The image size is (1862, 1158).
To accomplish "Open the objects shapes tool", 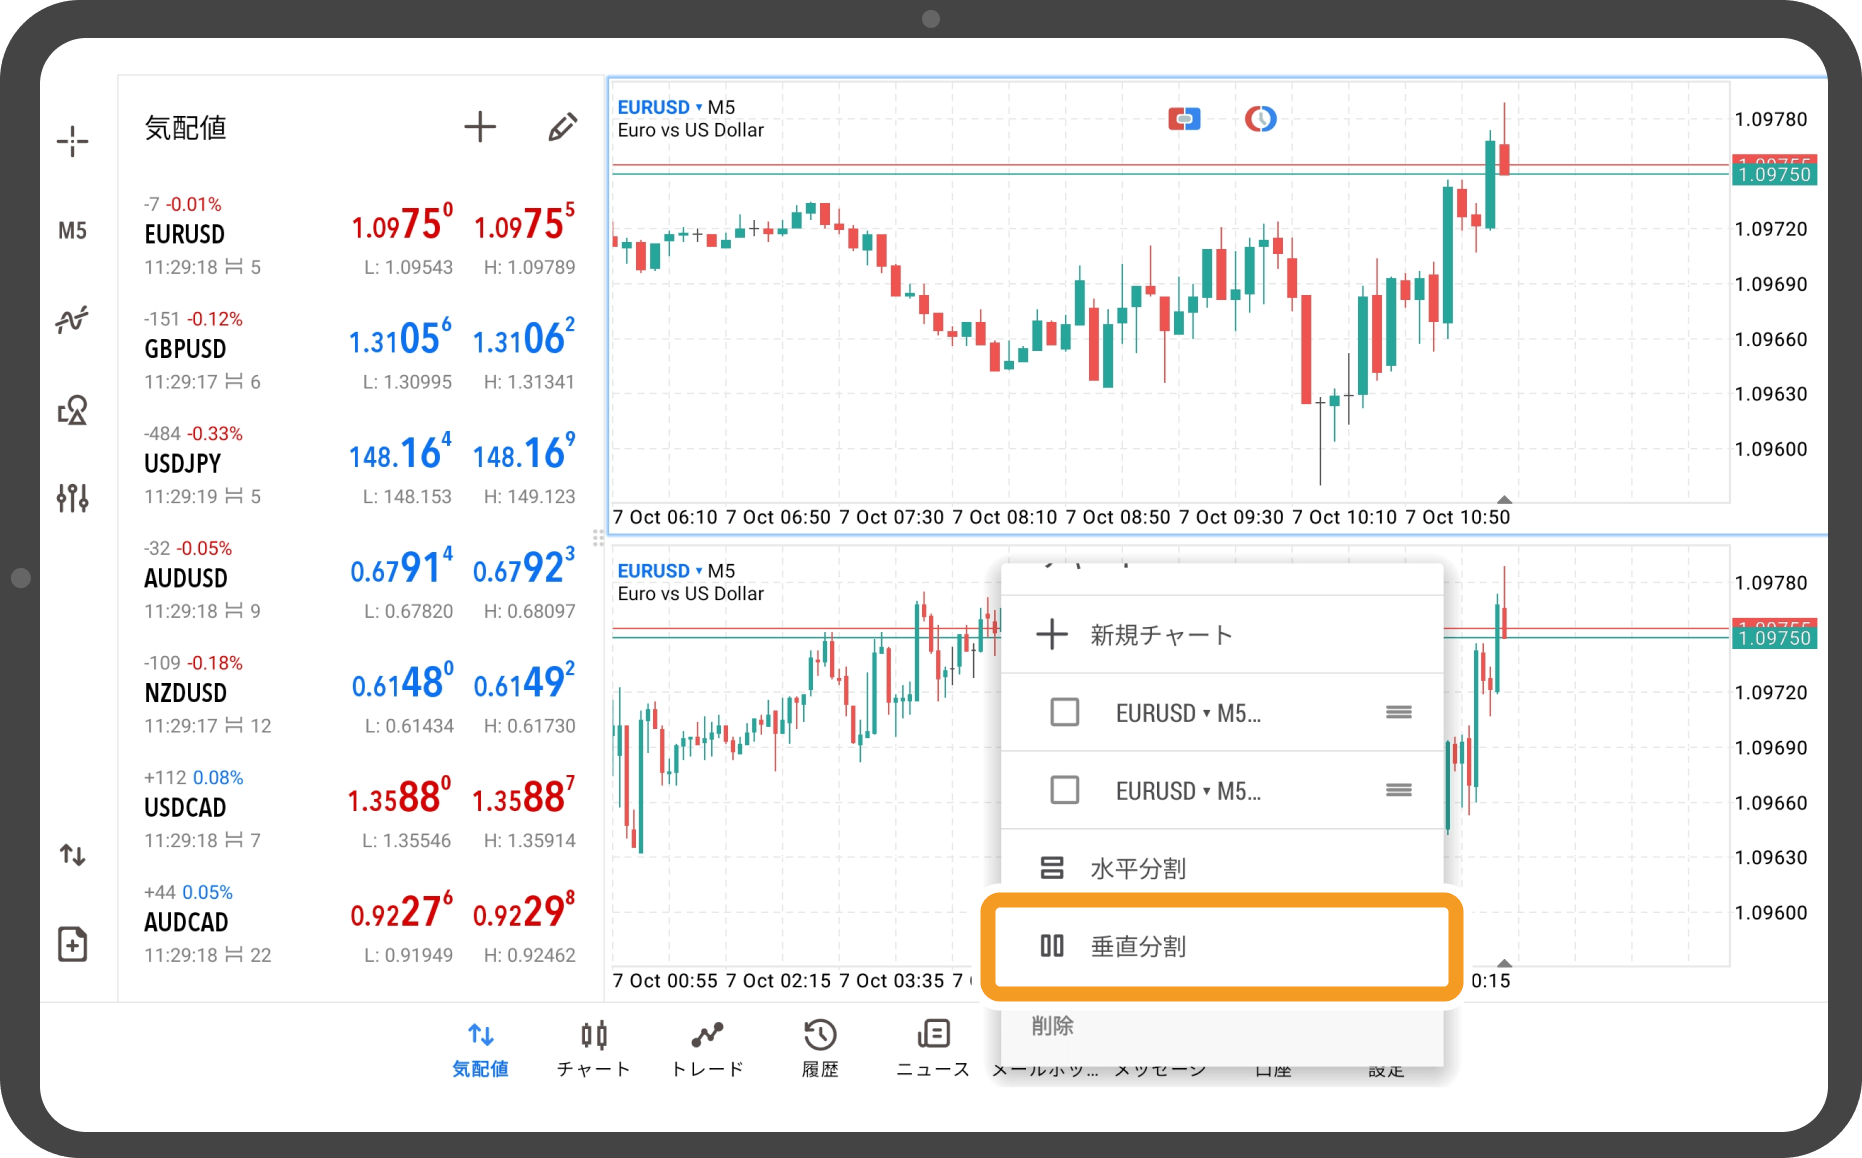I will [x=72, y=409].
